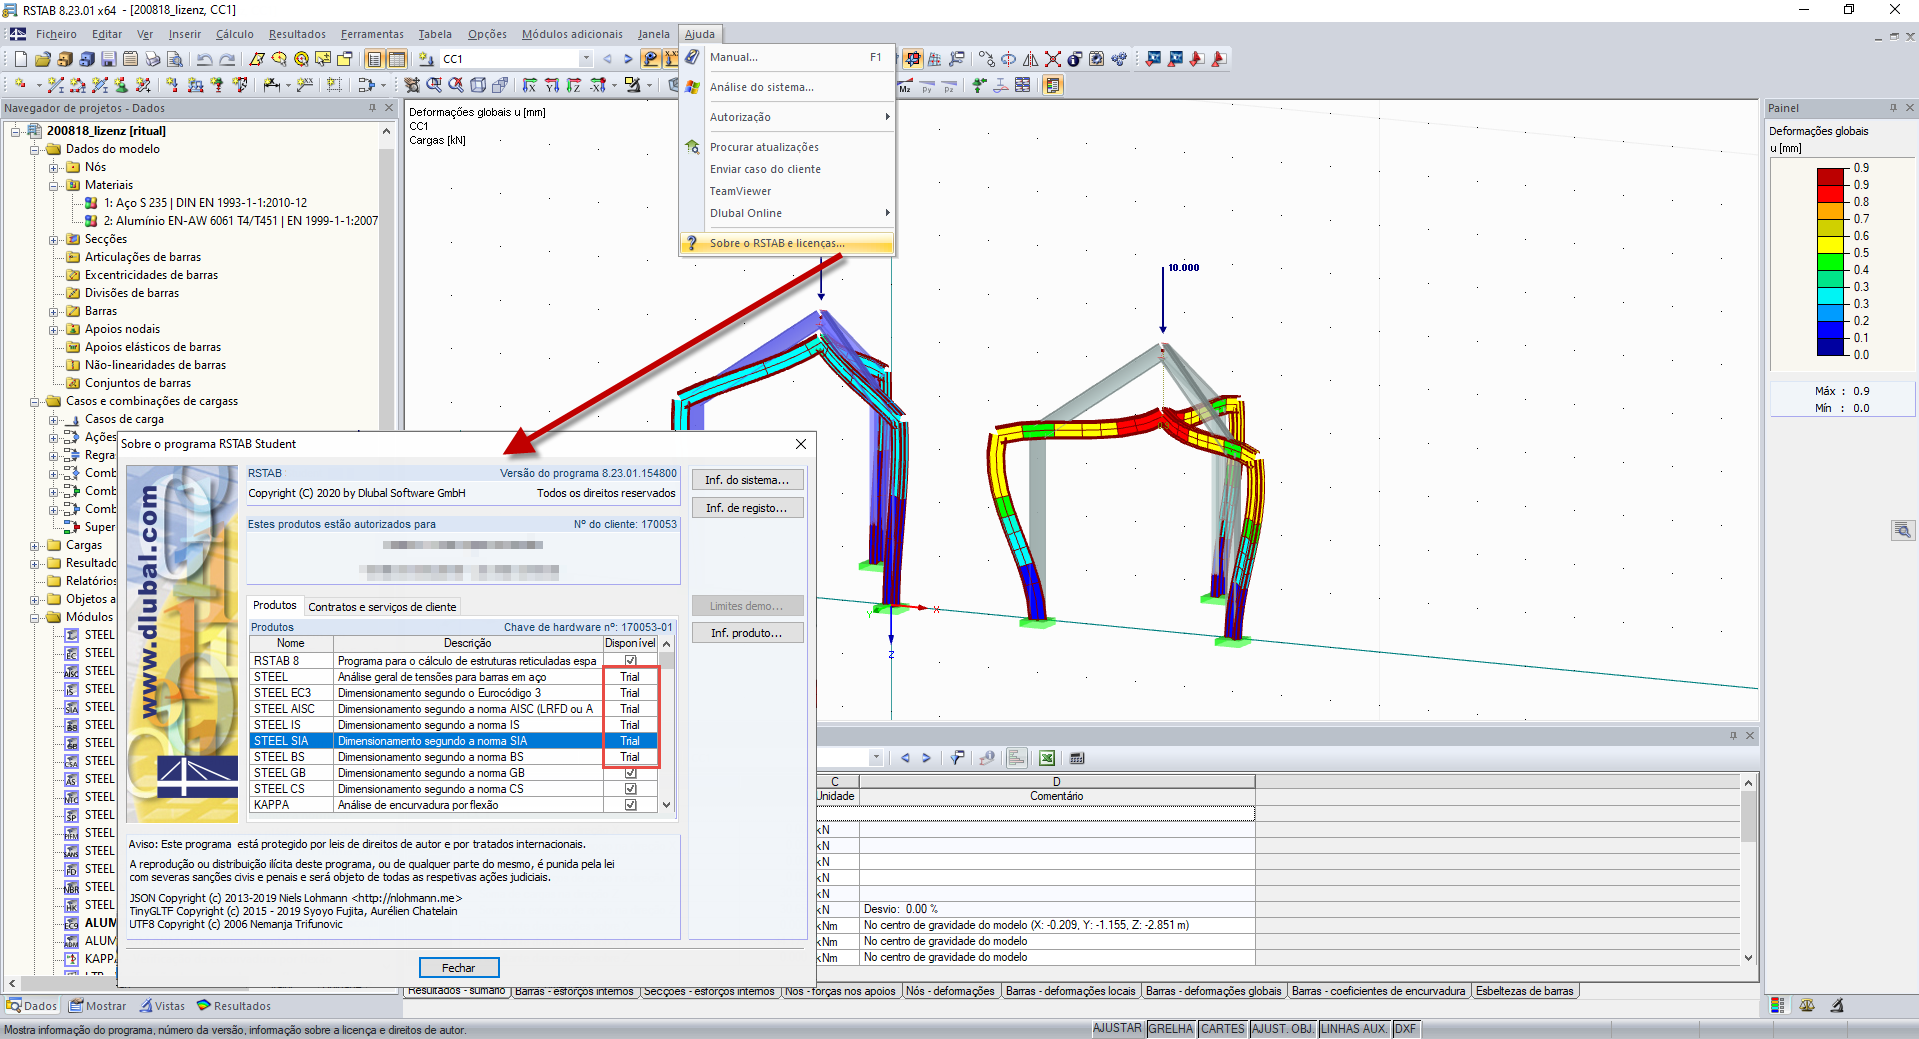Open the Nós - deformações table tab
Screen dimensions: 1919x1039
[x=950, y=991]
